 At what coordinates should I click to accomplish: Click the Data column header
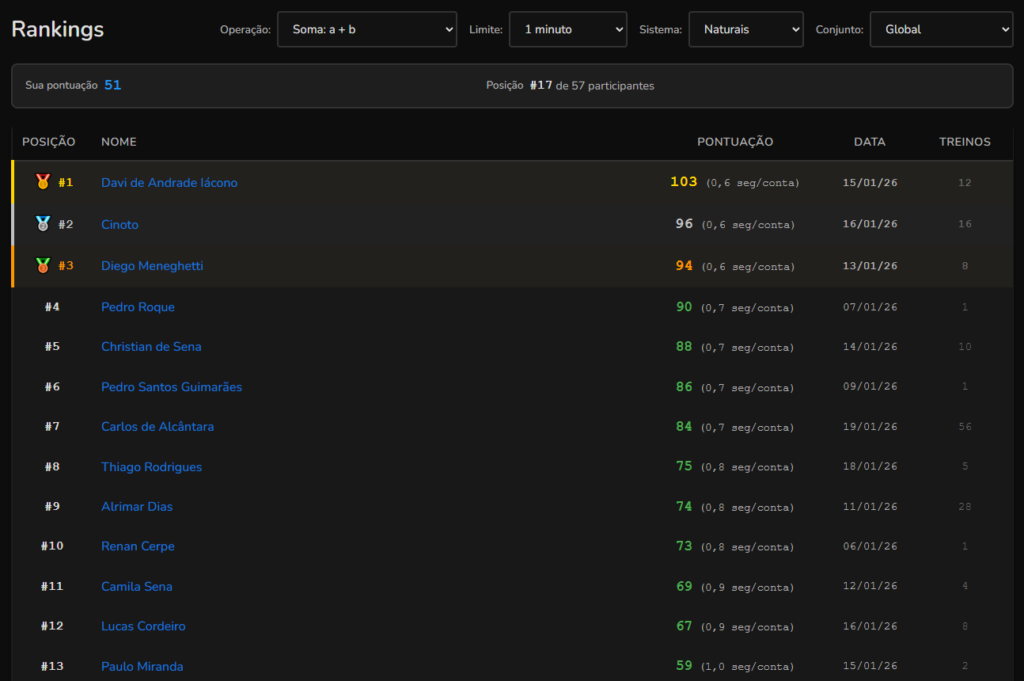[869, 142]
